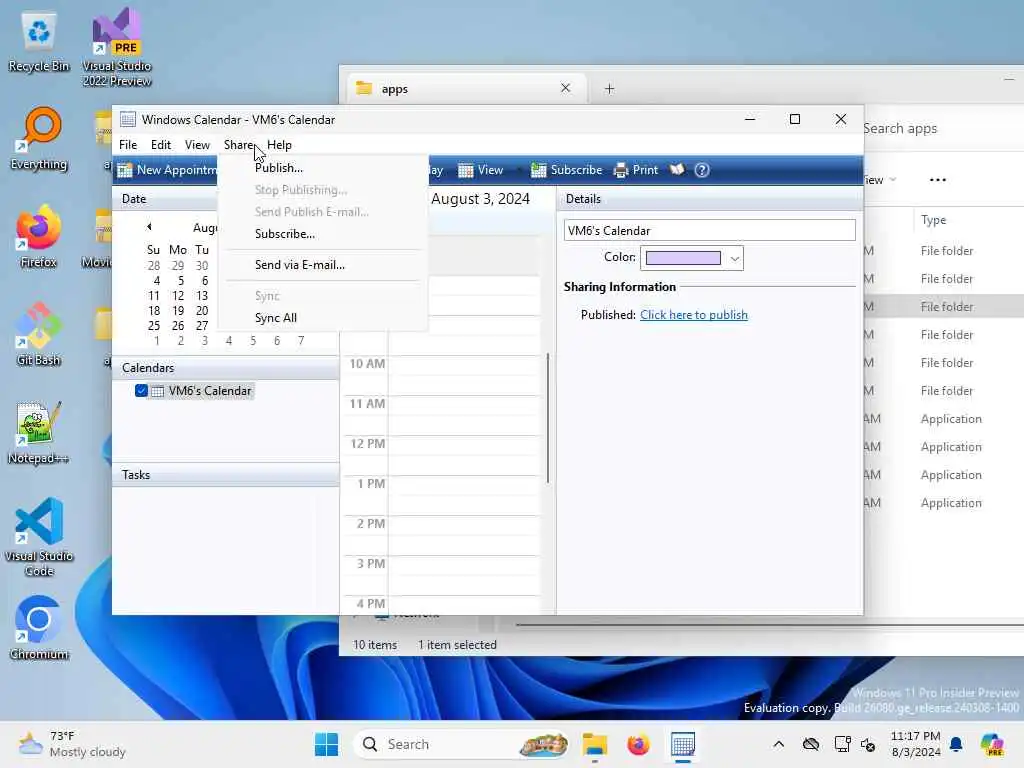
Task: Open the Recycle Bin desktop icon
Action: [39, 42]
